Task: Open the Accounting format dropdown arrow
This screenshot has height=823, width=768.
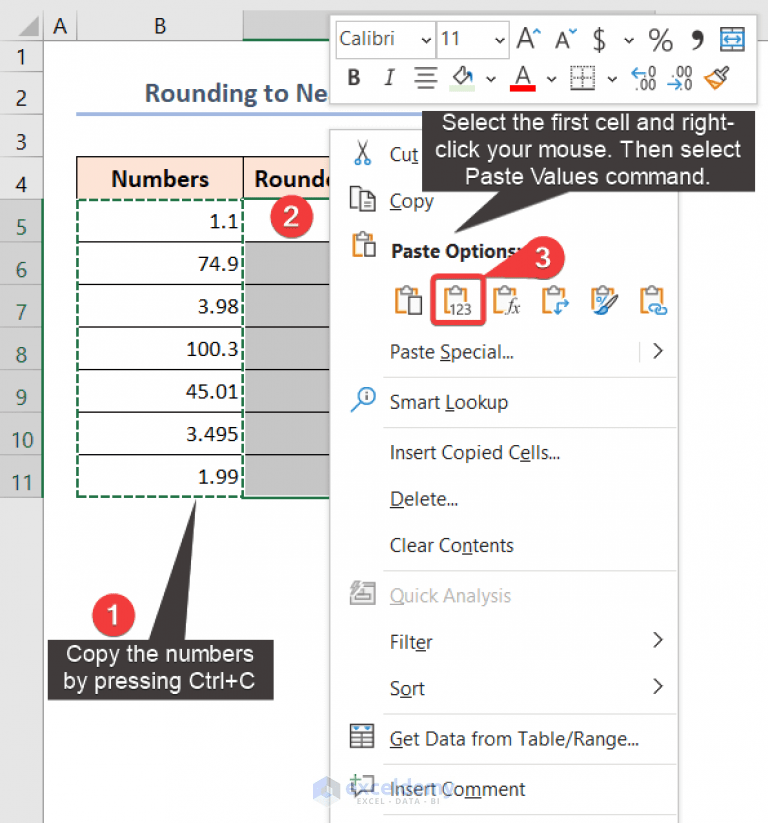Action: (628, 40)
